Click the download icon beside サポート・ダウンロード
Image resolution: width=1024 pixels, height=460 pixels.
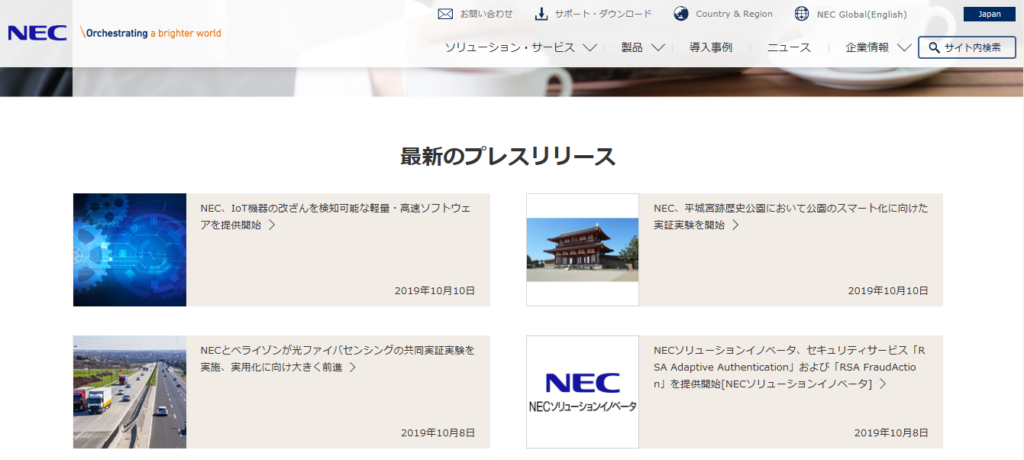pos(541,14)
